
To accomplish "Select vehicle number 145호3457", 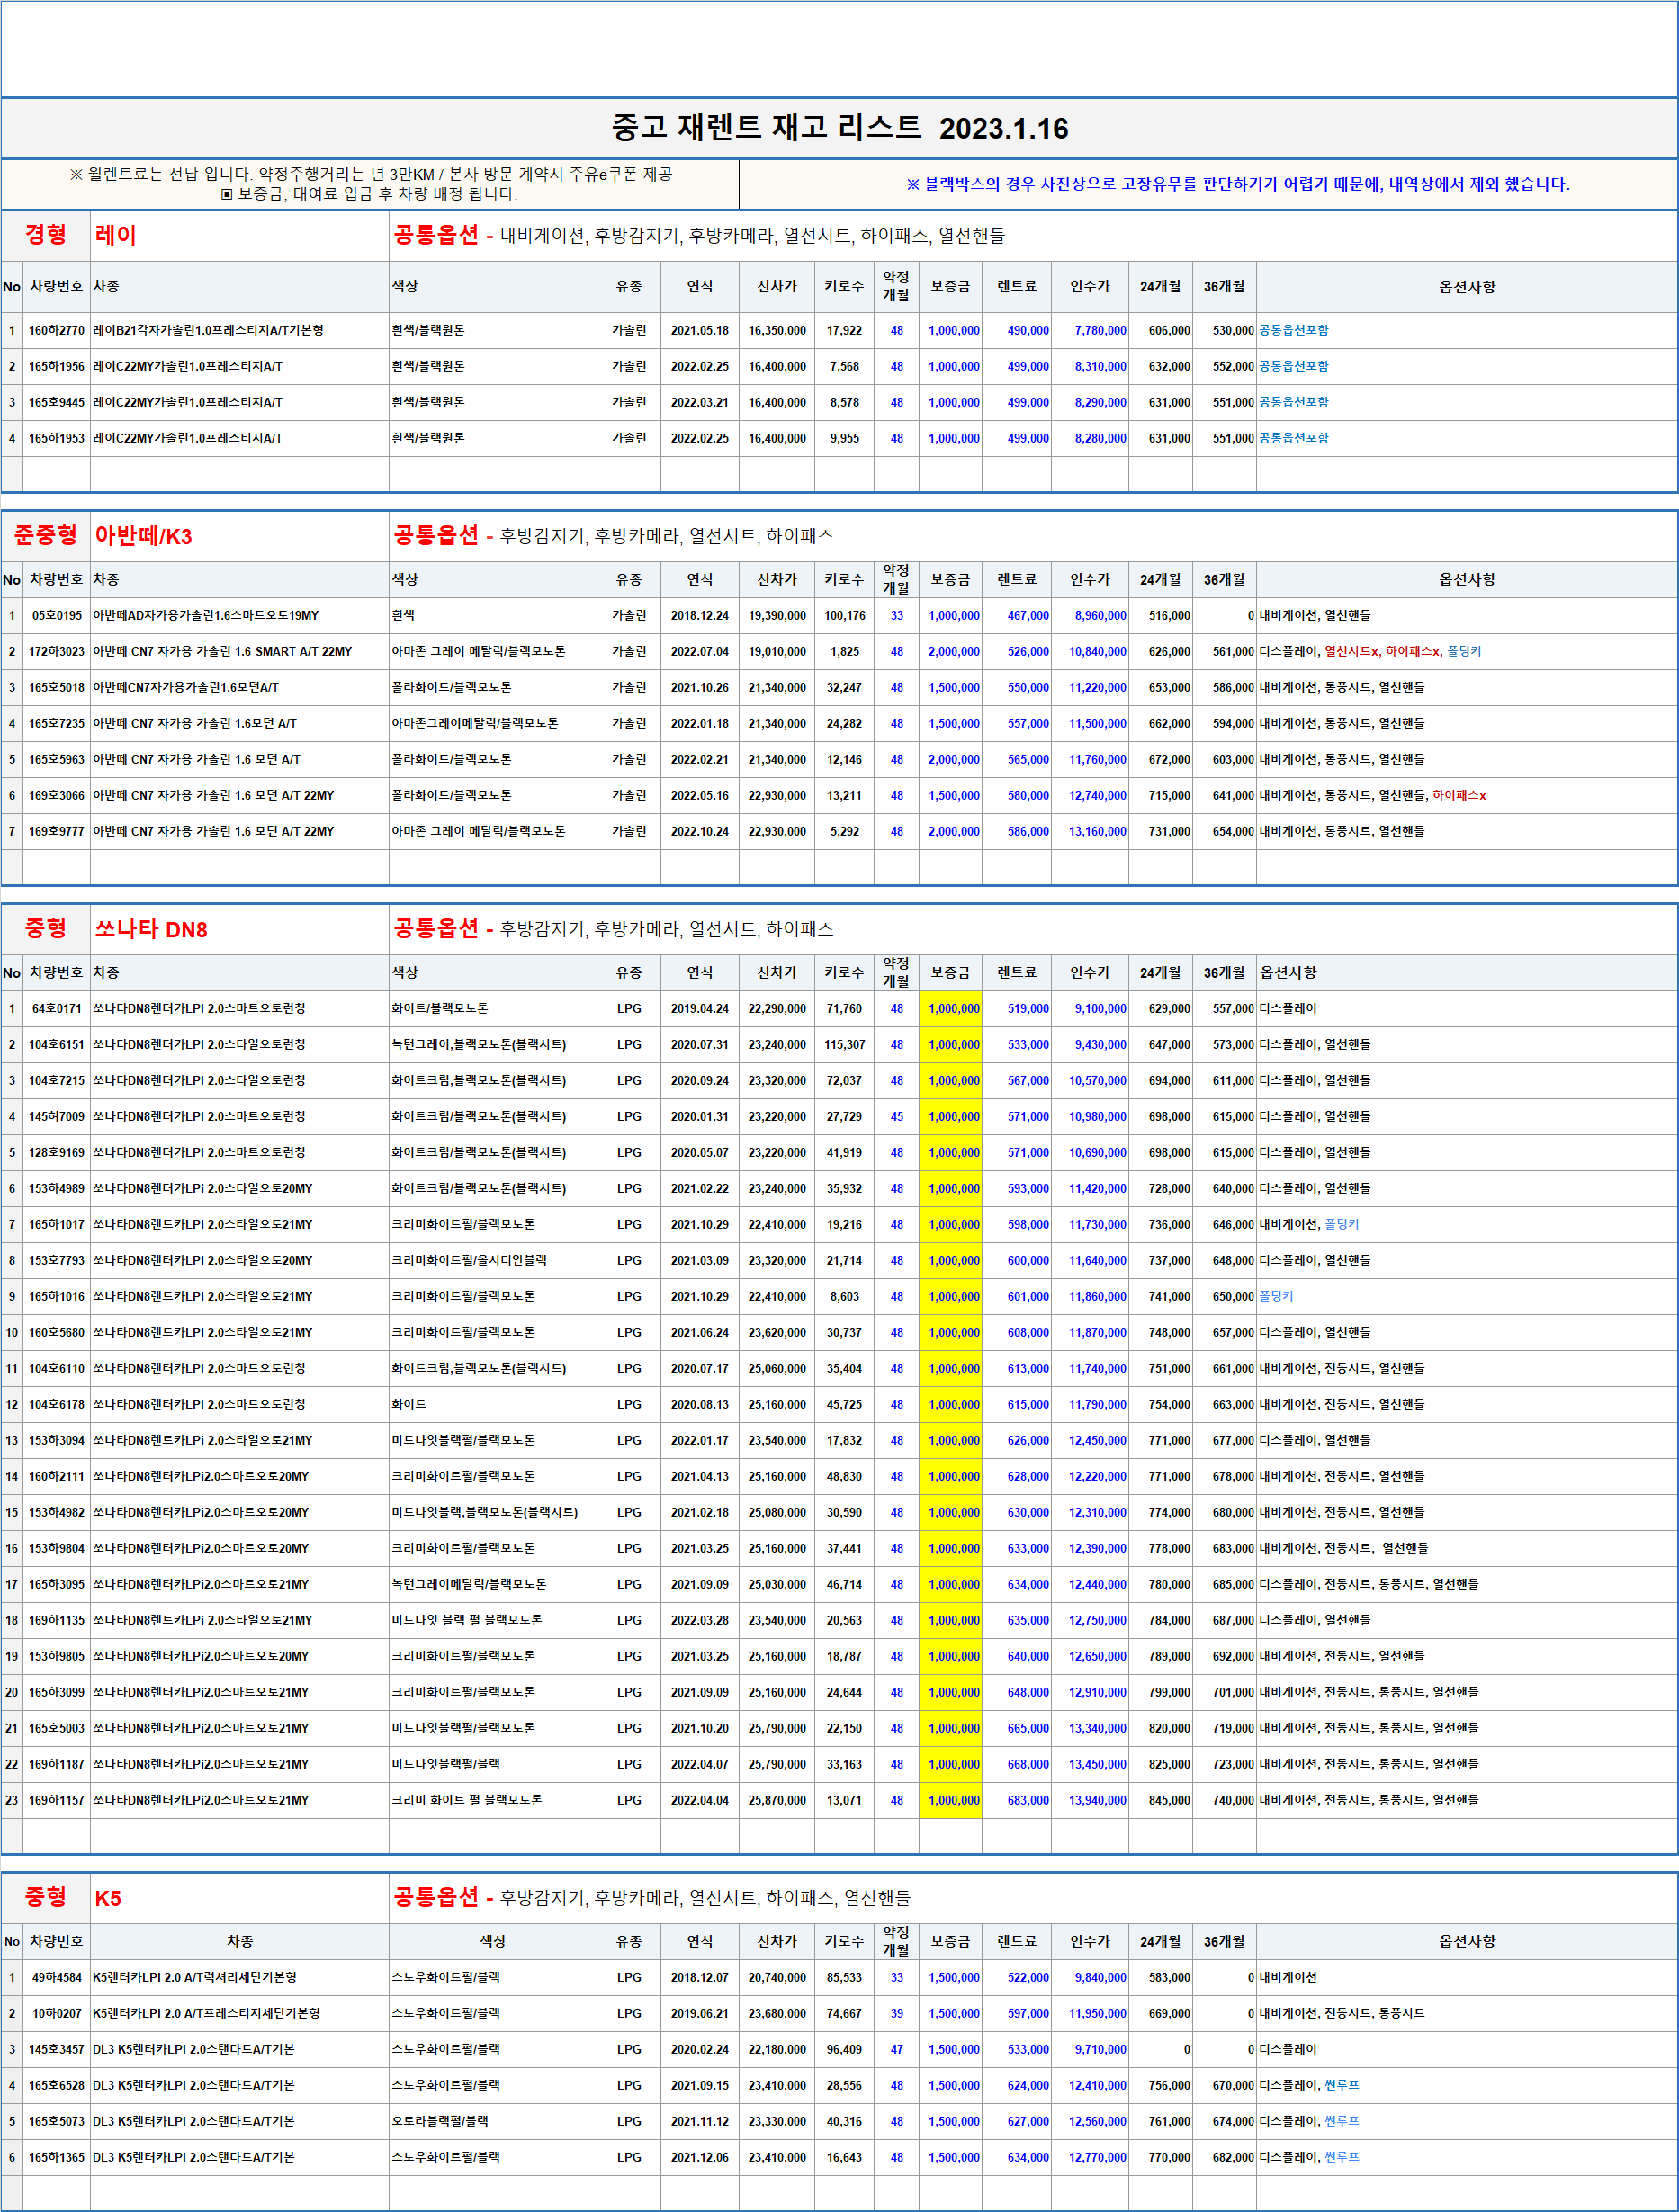I will pos(57,2049).
